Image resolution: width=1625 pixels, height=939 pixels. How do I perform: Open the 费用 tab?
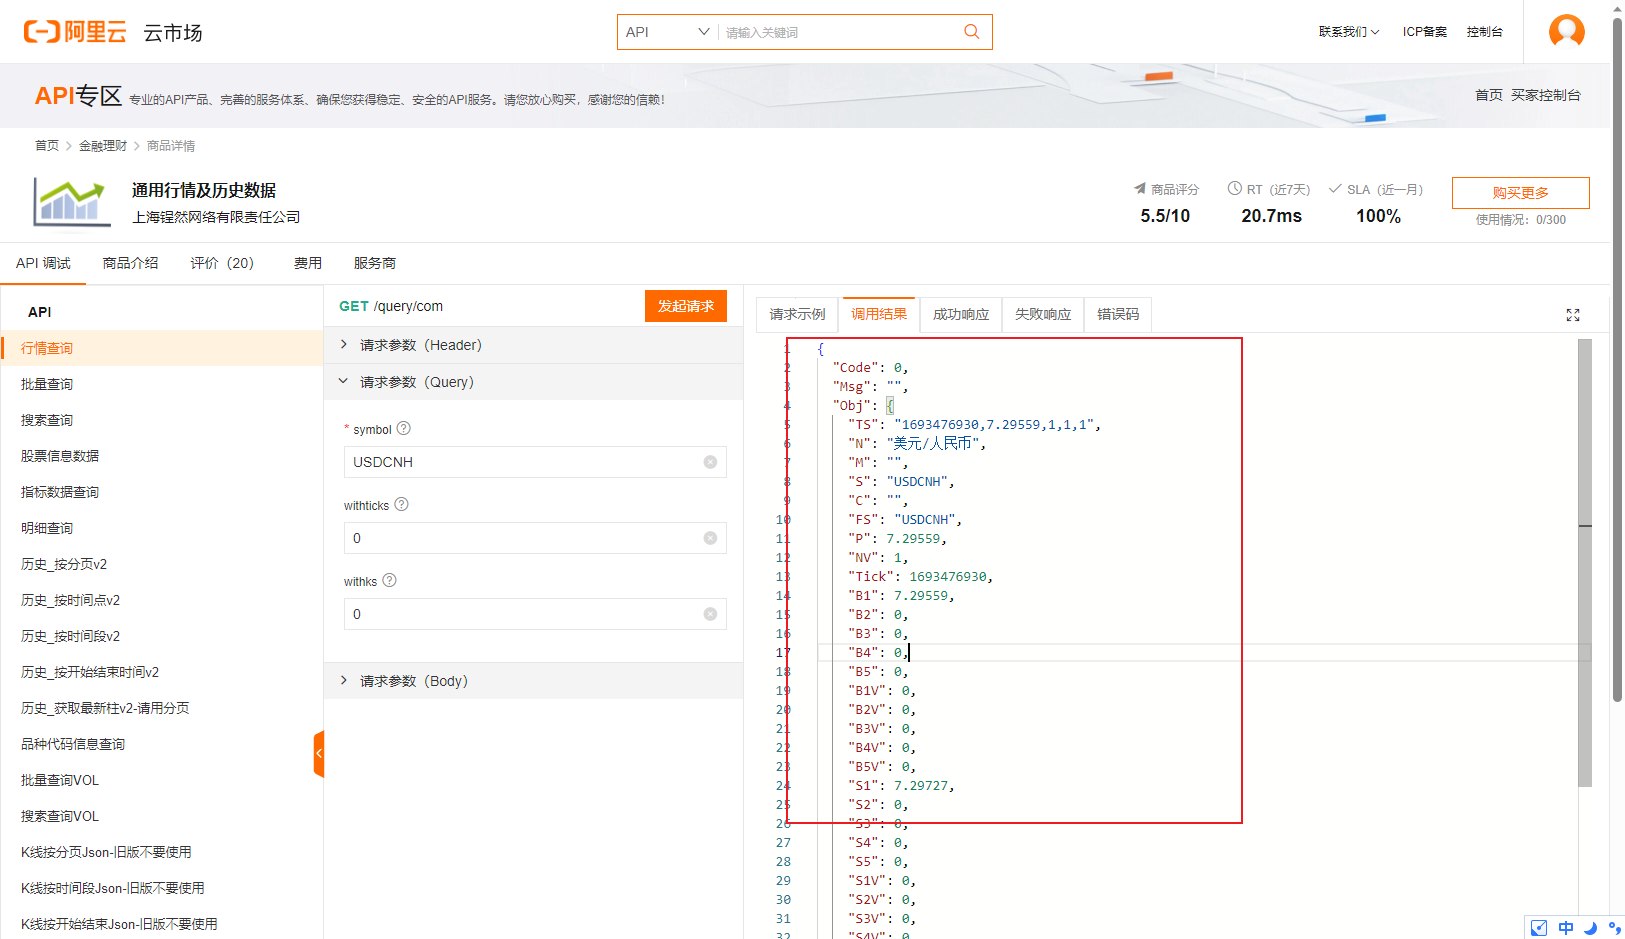click(x=308, y=263)
